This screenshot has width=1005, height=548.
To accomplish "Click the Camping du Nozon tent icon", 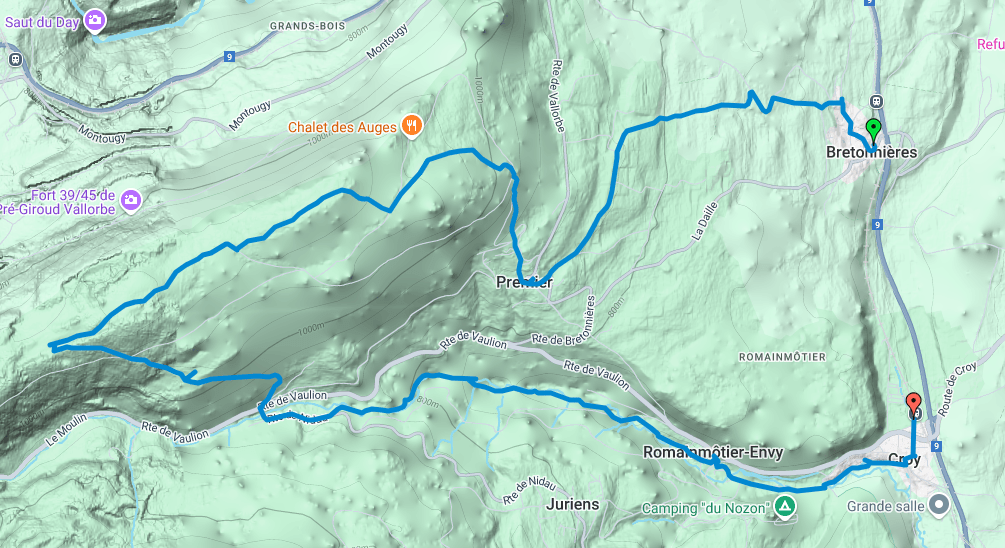I will click(x=785, y=507).
